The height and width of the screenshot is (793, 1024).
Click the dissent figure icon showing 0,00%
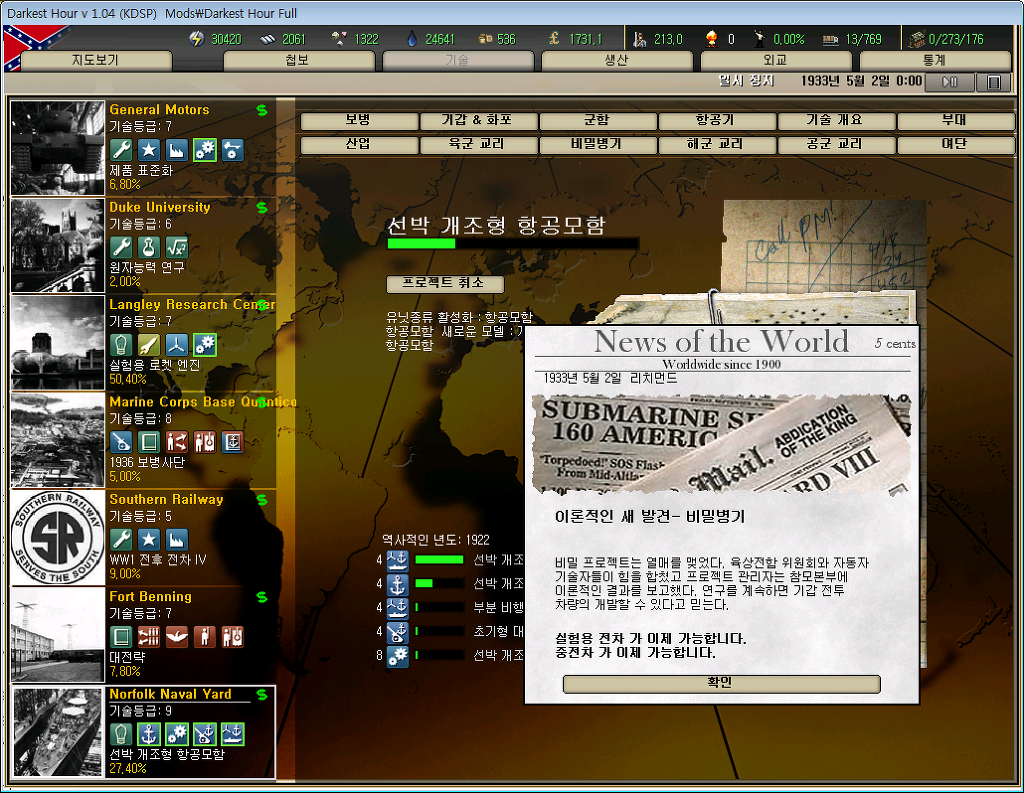(759, 39)
